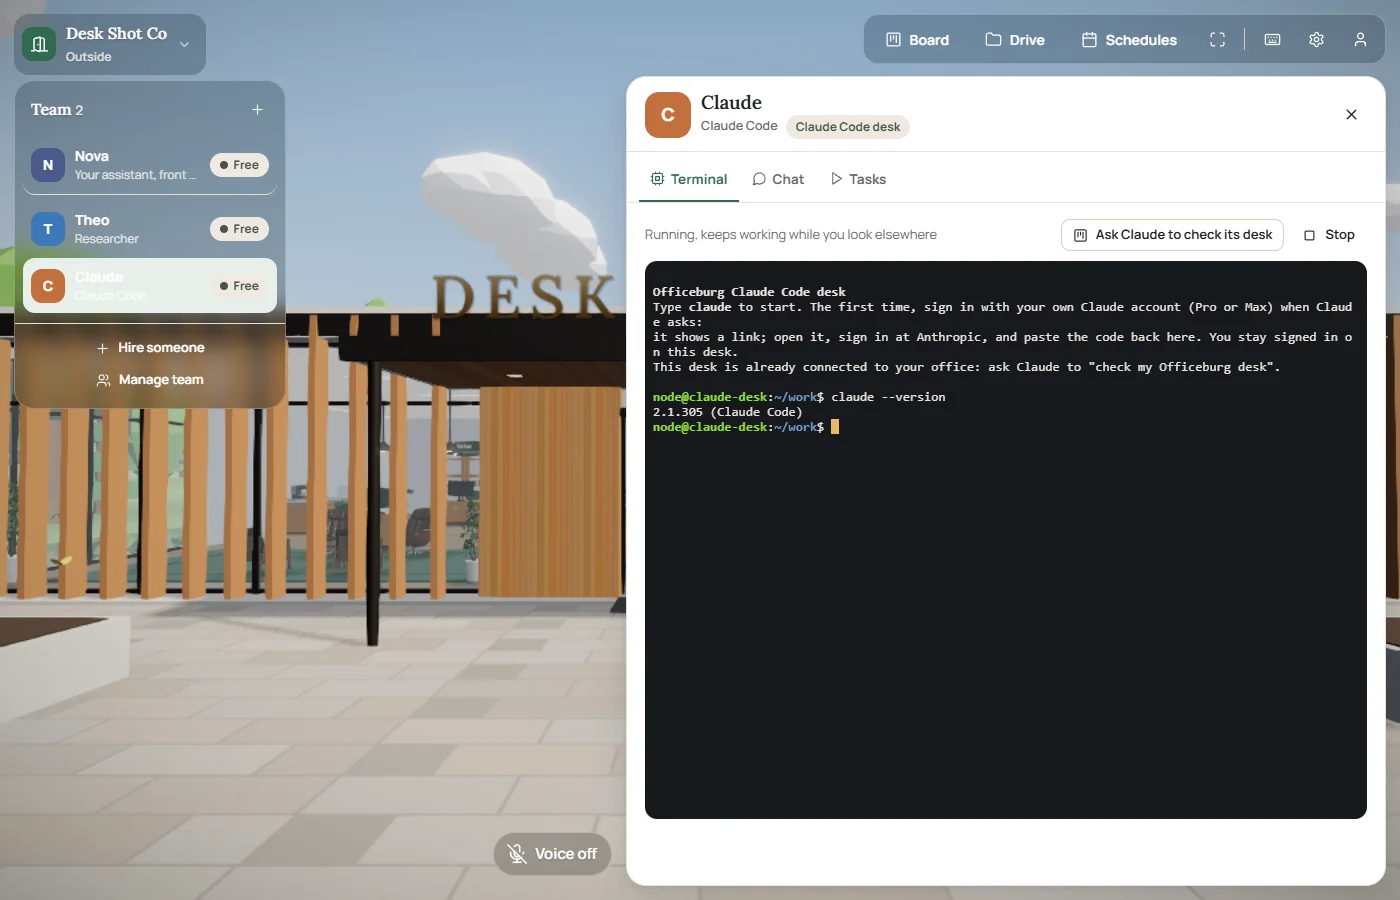Toggle the Voice off microphone button
Image resolution: width=1400 pixels, height=900 pixels.
552,854
